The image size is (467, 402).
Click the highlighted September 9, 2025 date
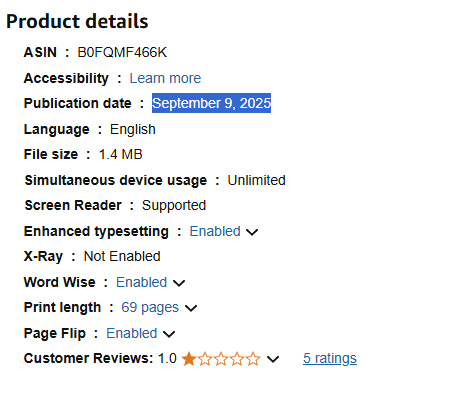[x=211, y=103]
